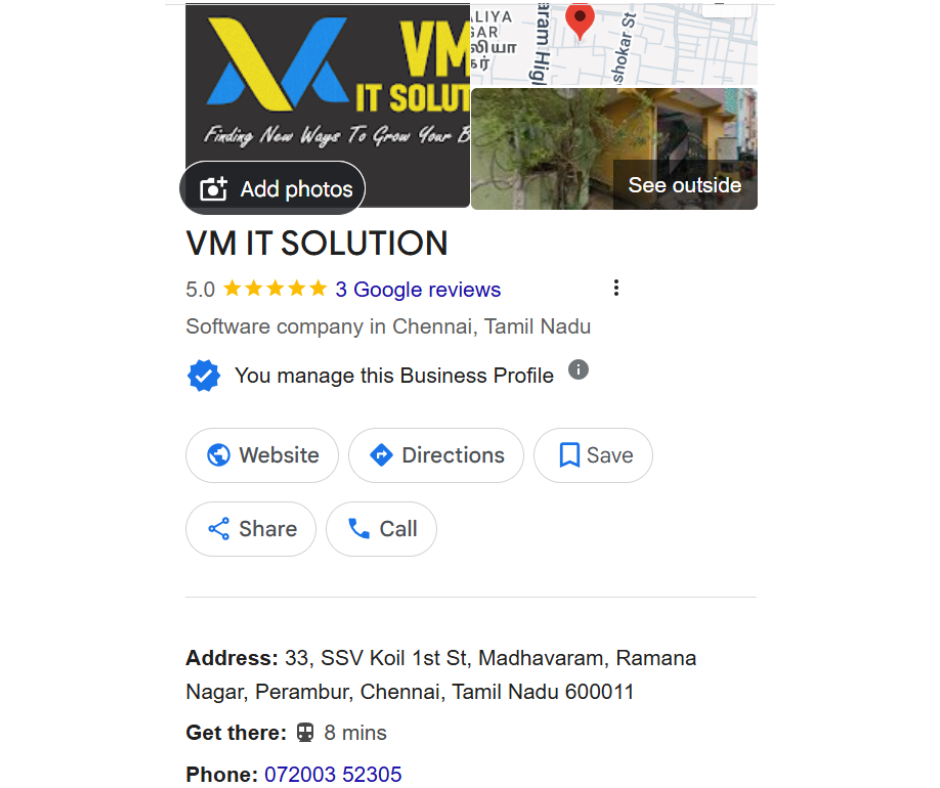
Task: Click the five-star rating display
Action: pos(275,289)
